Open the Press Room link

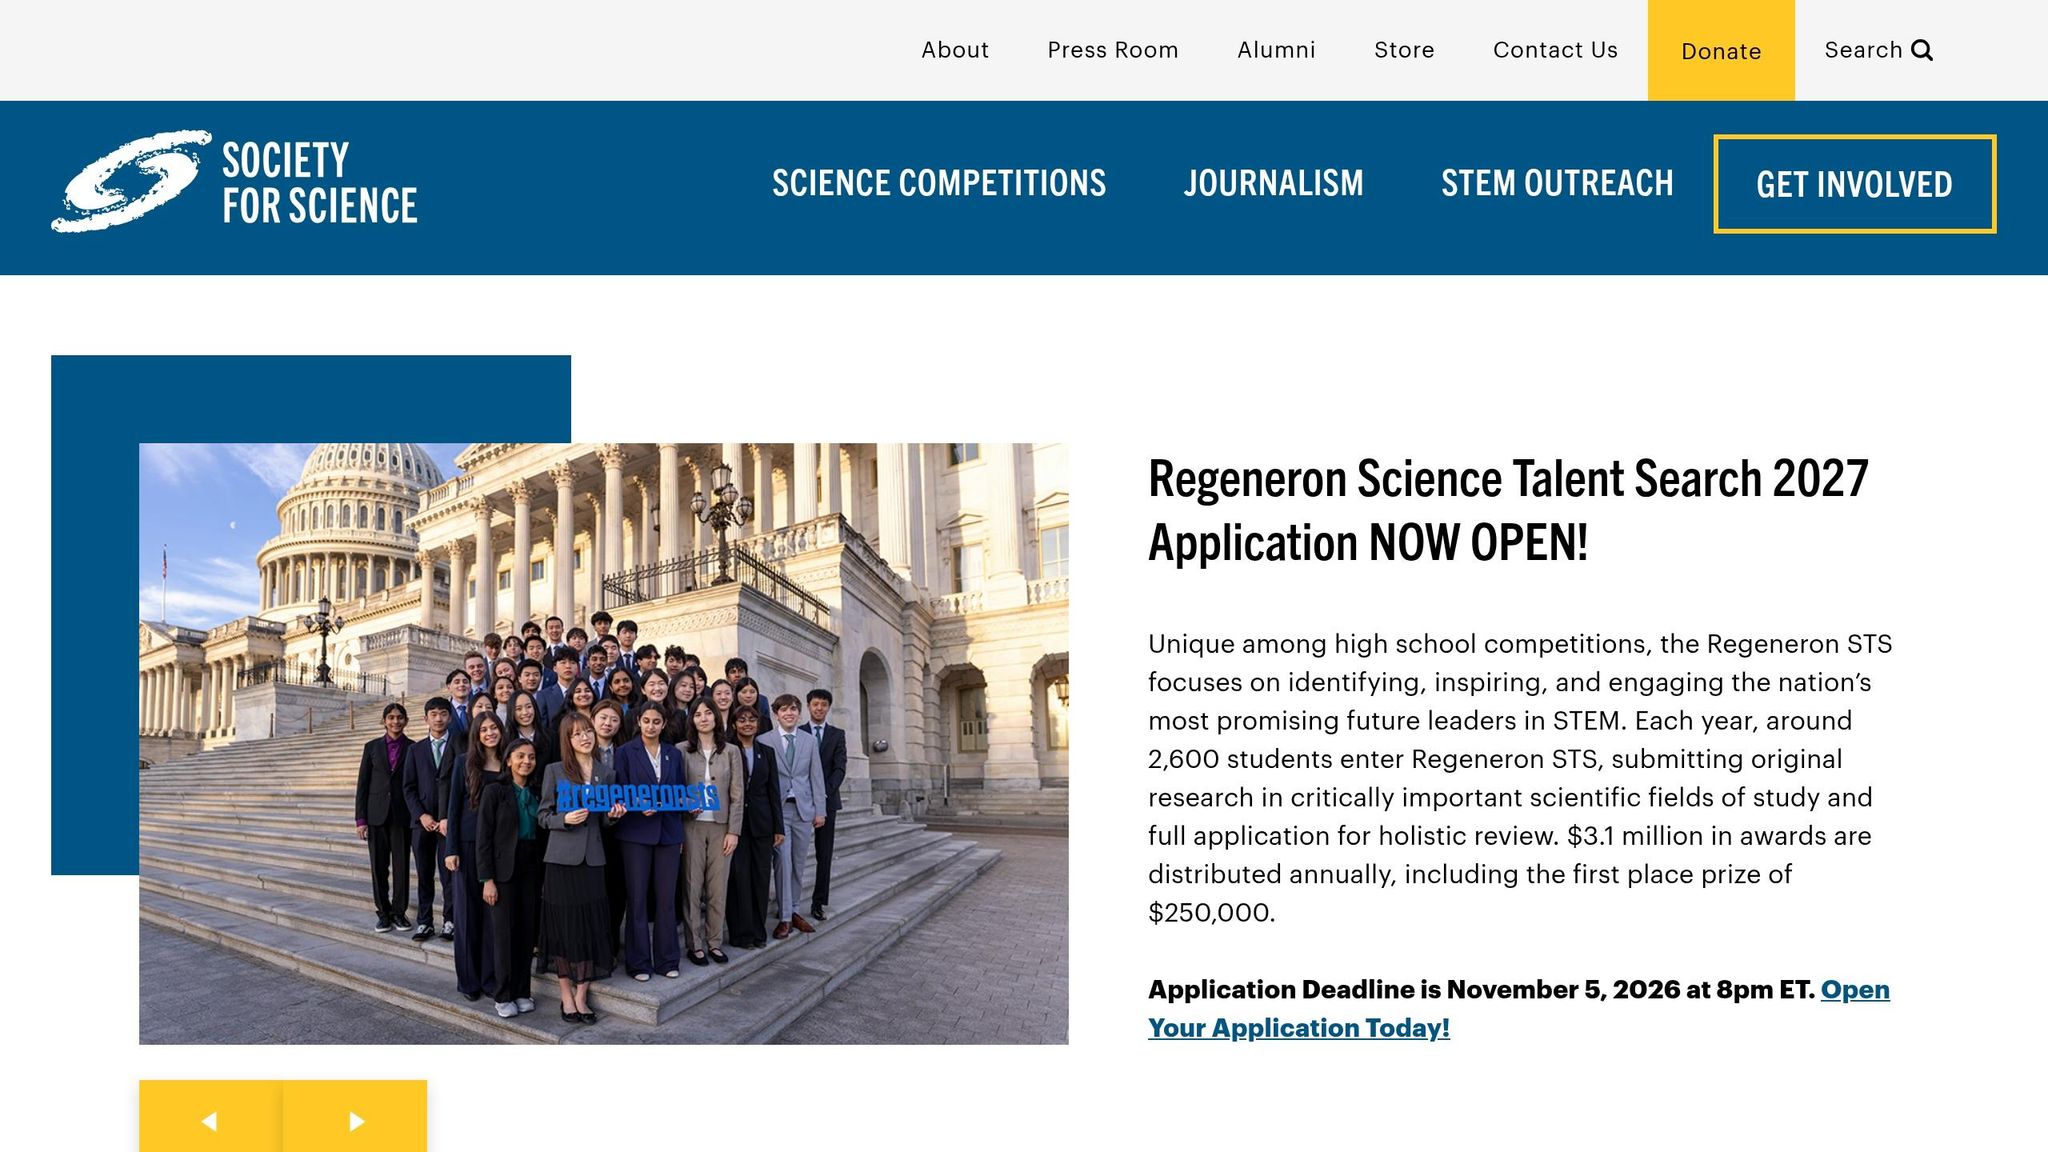(1113, 50)
